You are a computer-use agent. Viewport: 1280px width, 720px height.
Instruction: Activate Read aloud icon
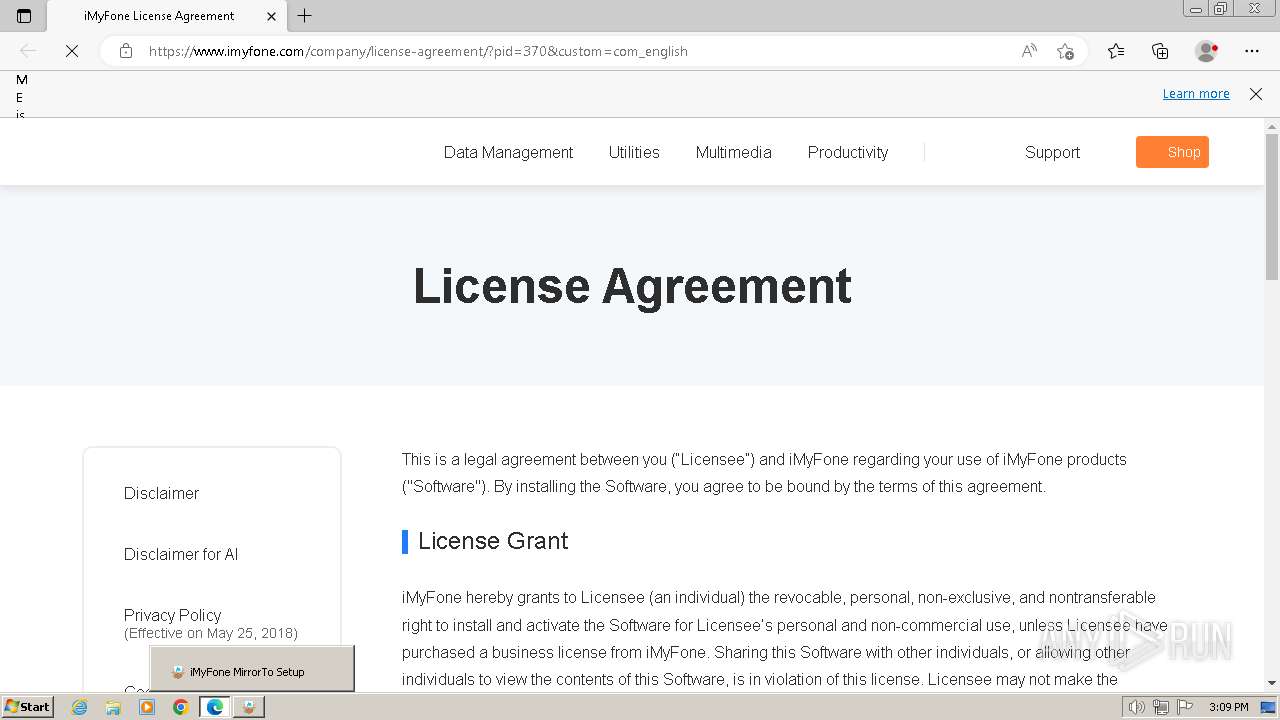[1029, 51]
